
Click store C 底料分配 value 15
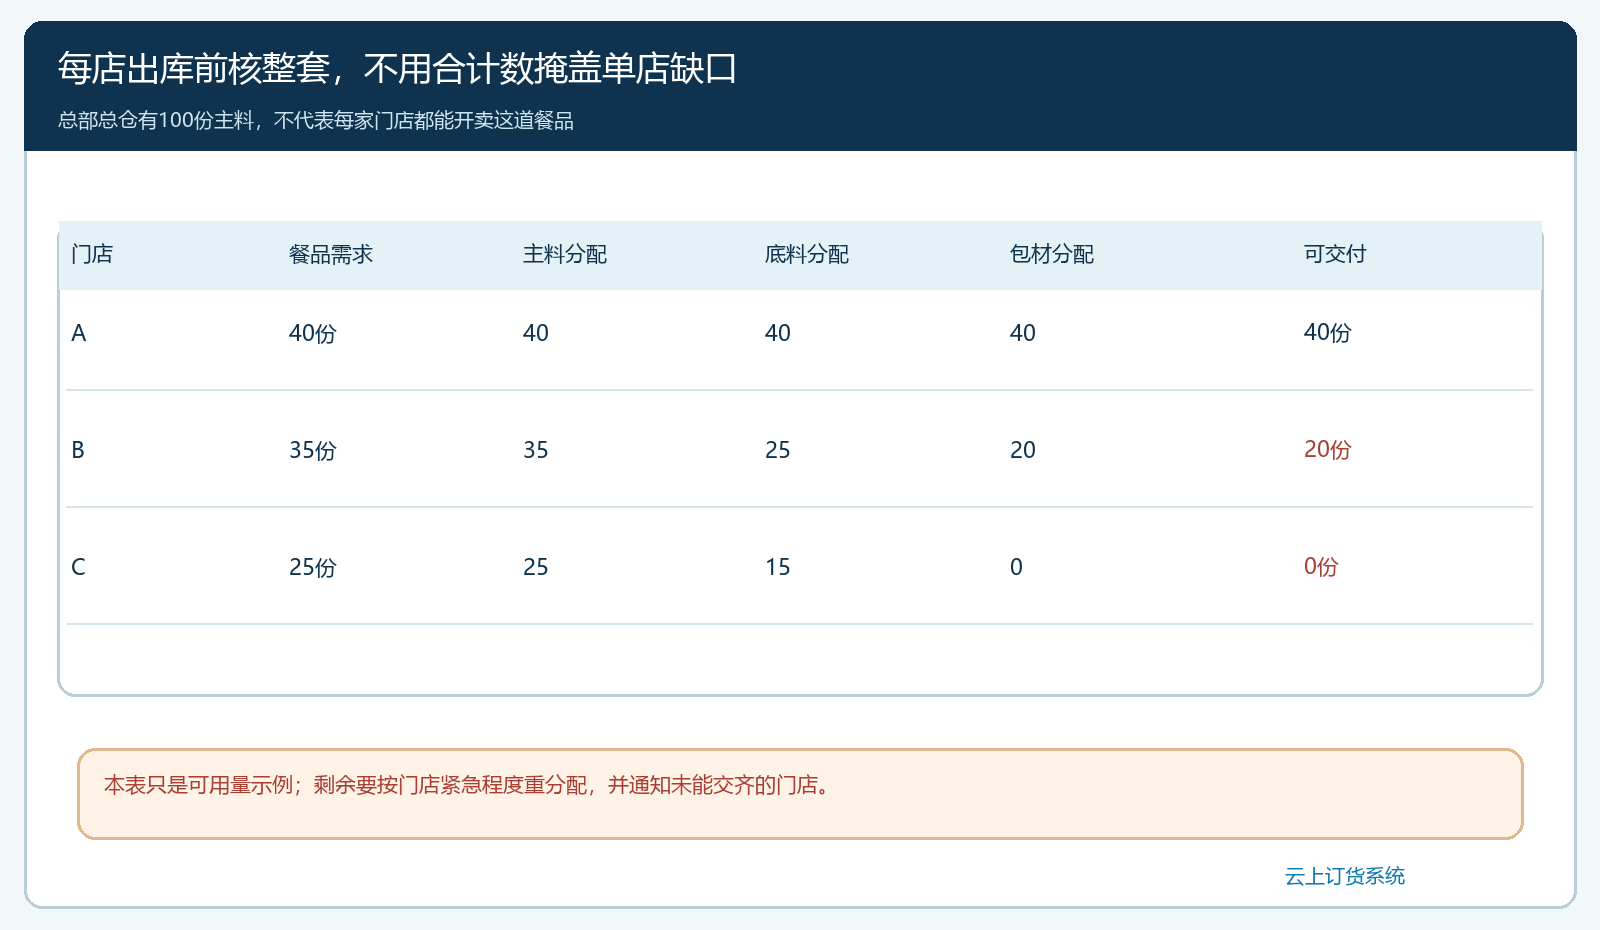pos(778,567)
